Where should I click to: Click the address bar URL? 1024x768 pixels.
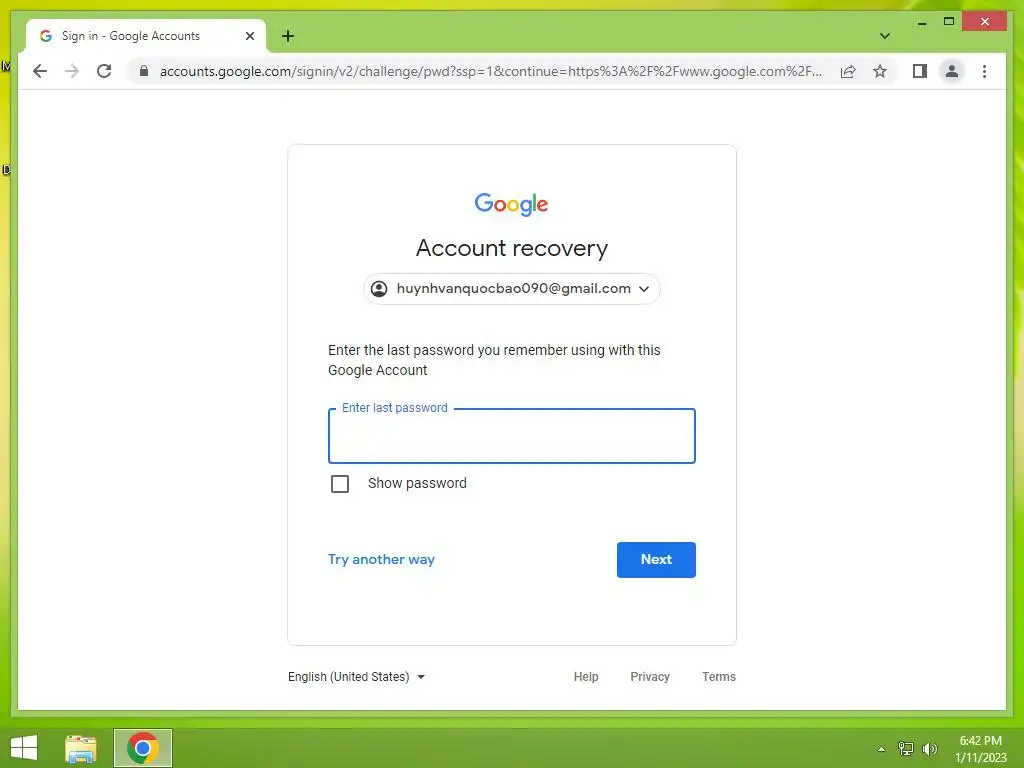tap(490, 71)
